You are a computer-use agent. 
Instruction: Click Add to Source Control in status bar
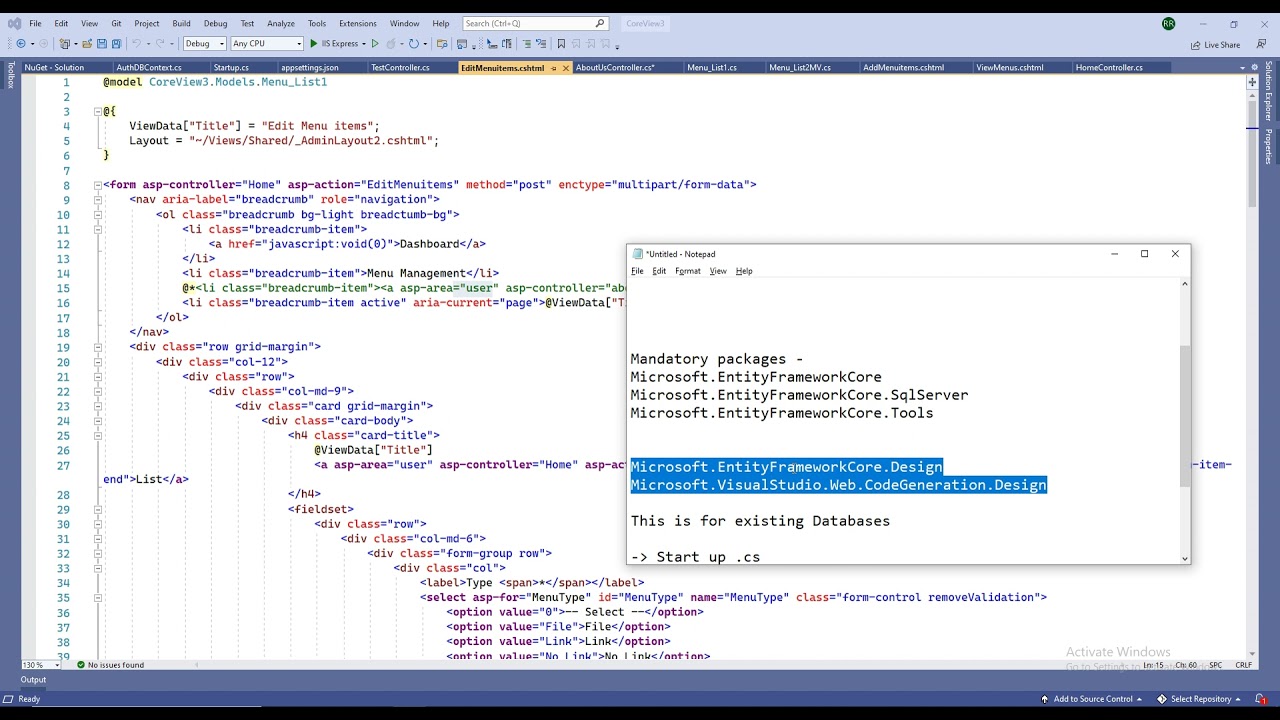point(1093,699)
